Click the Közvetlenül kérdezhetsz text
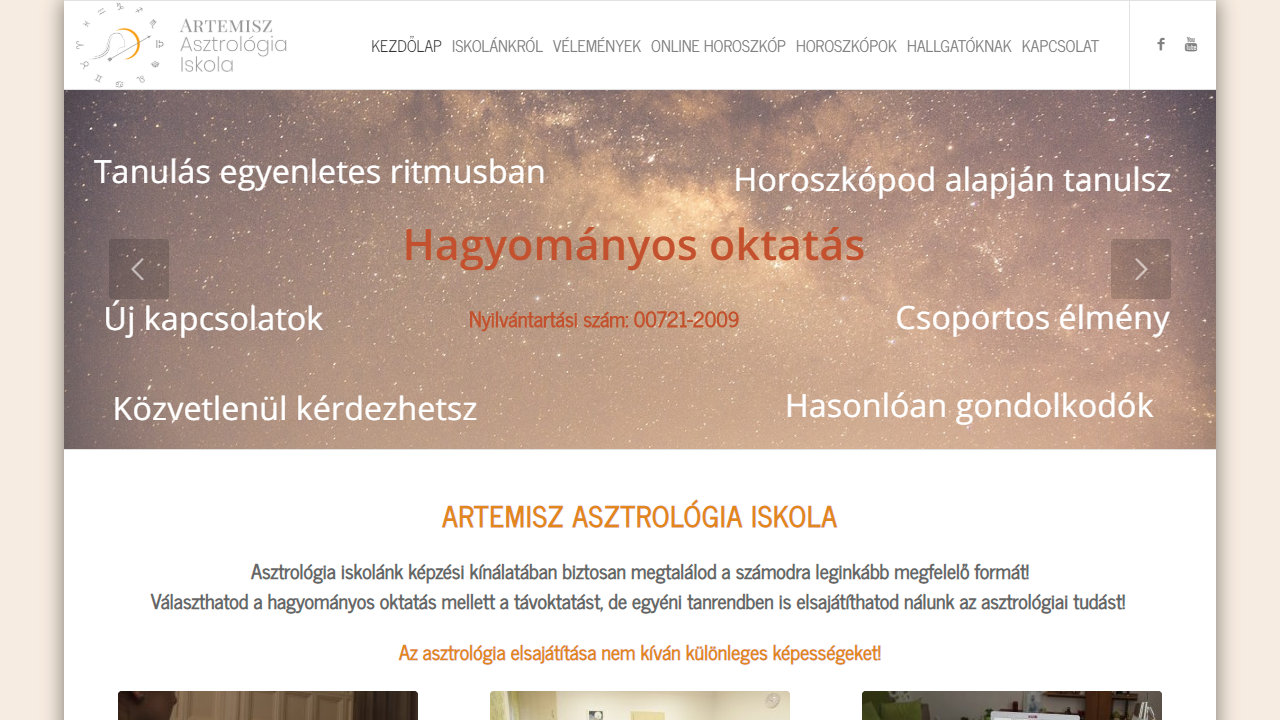The height and width of the screenshot is (720, 1280). [x=295, y=408]
